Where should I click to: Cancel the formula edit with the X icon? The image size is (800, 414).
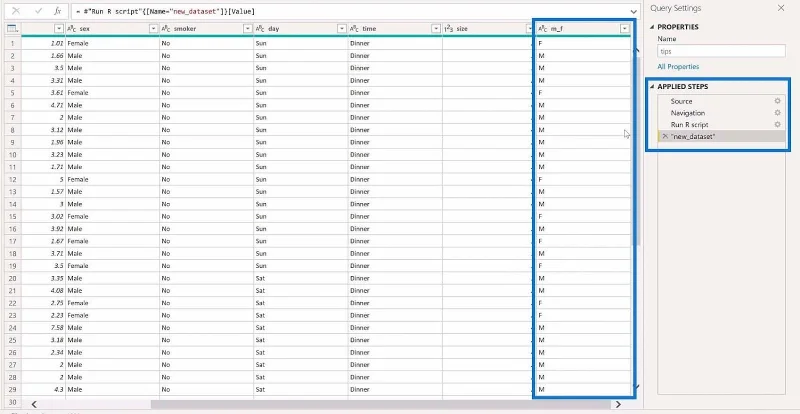pyautogui.click(x=16, y=11)
